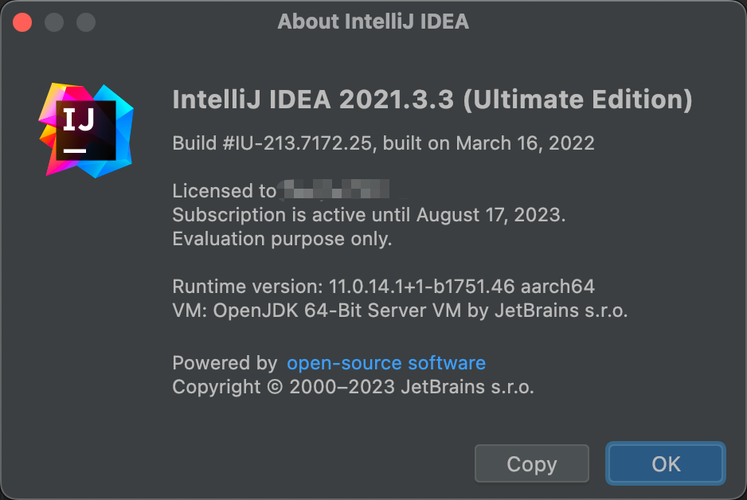Click the blurred licensee name

point(334,190)
